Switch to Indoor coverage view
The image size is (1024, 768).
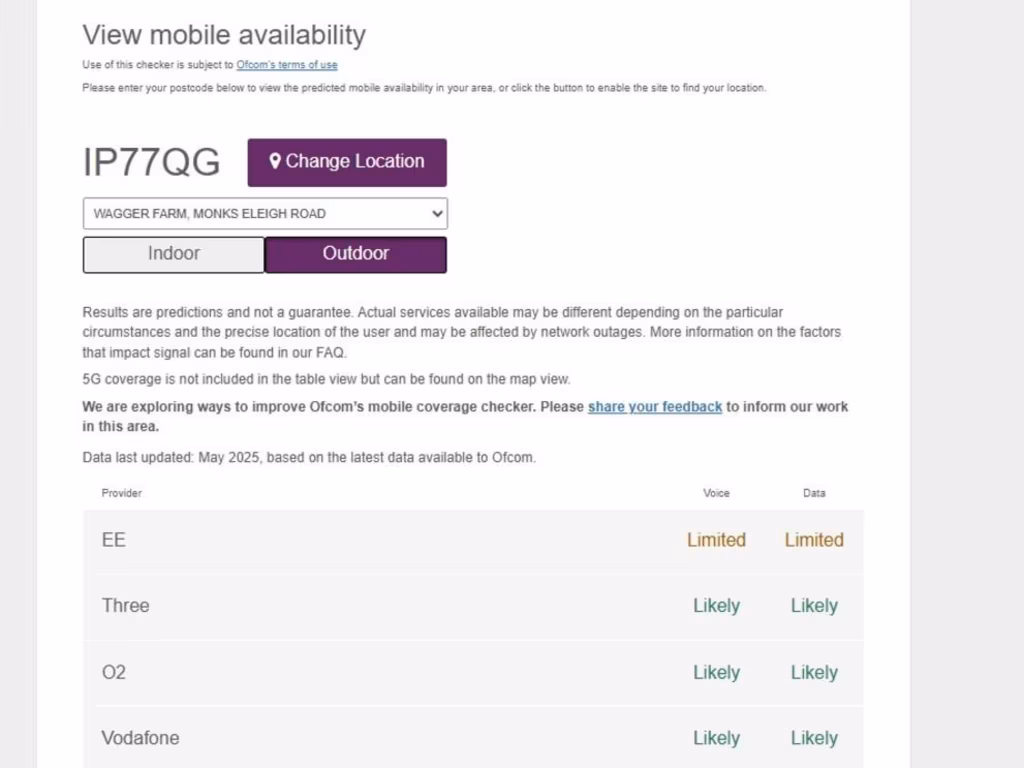tap(174, 254)
